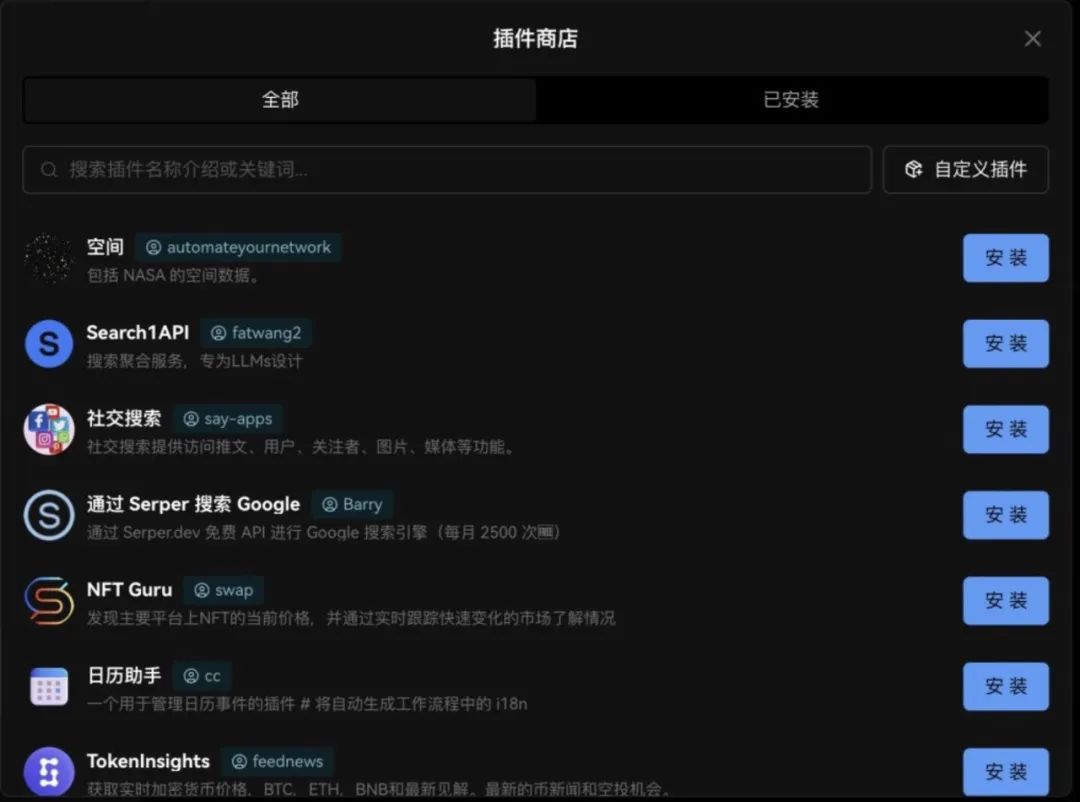
Task: Click the 管理日历事件的插件 description
Action: click(x=307, y=703)
